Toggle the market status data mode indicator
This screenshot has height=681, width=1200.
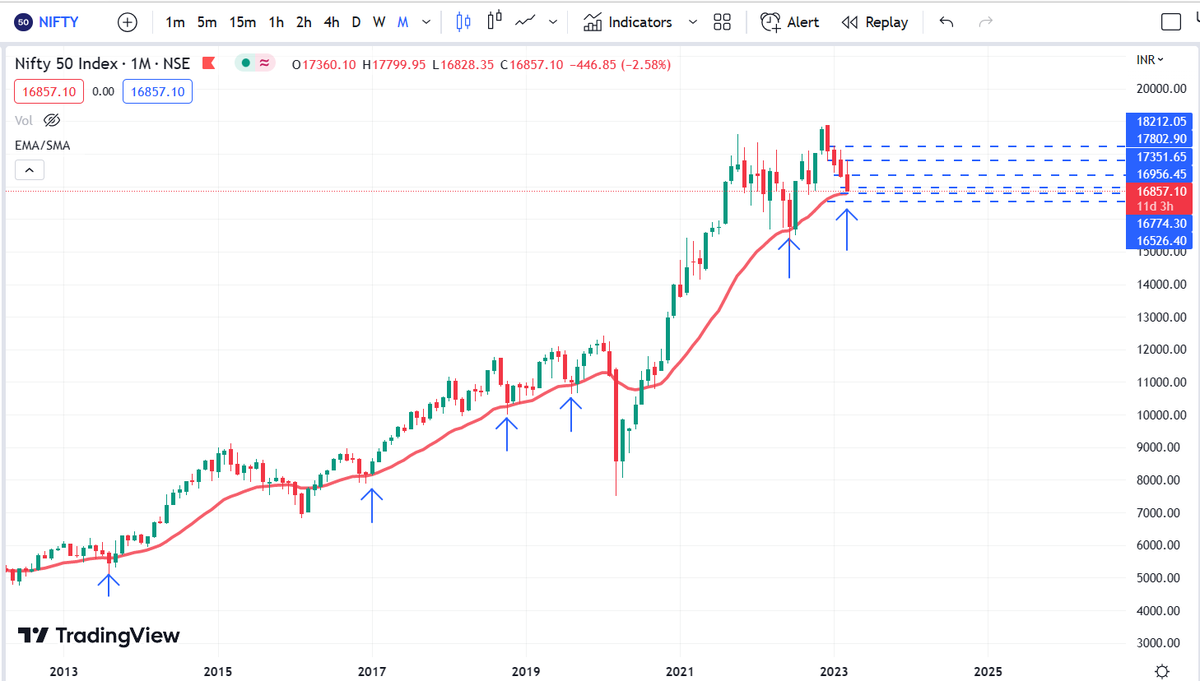click(x=255, y=64)
